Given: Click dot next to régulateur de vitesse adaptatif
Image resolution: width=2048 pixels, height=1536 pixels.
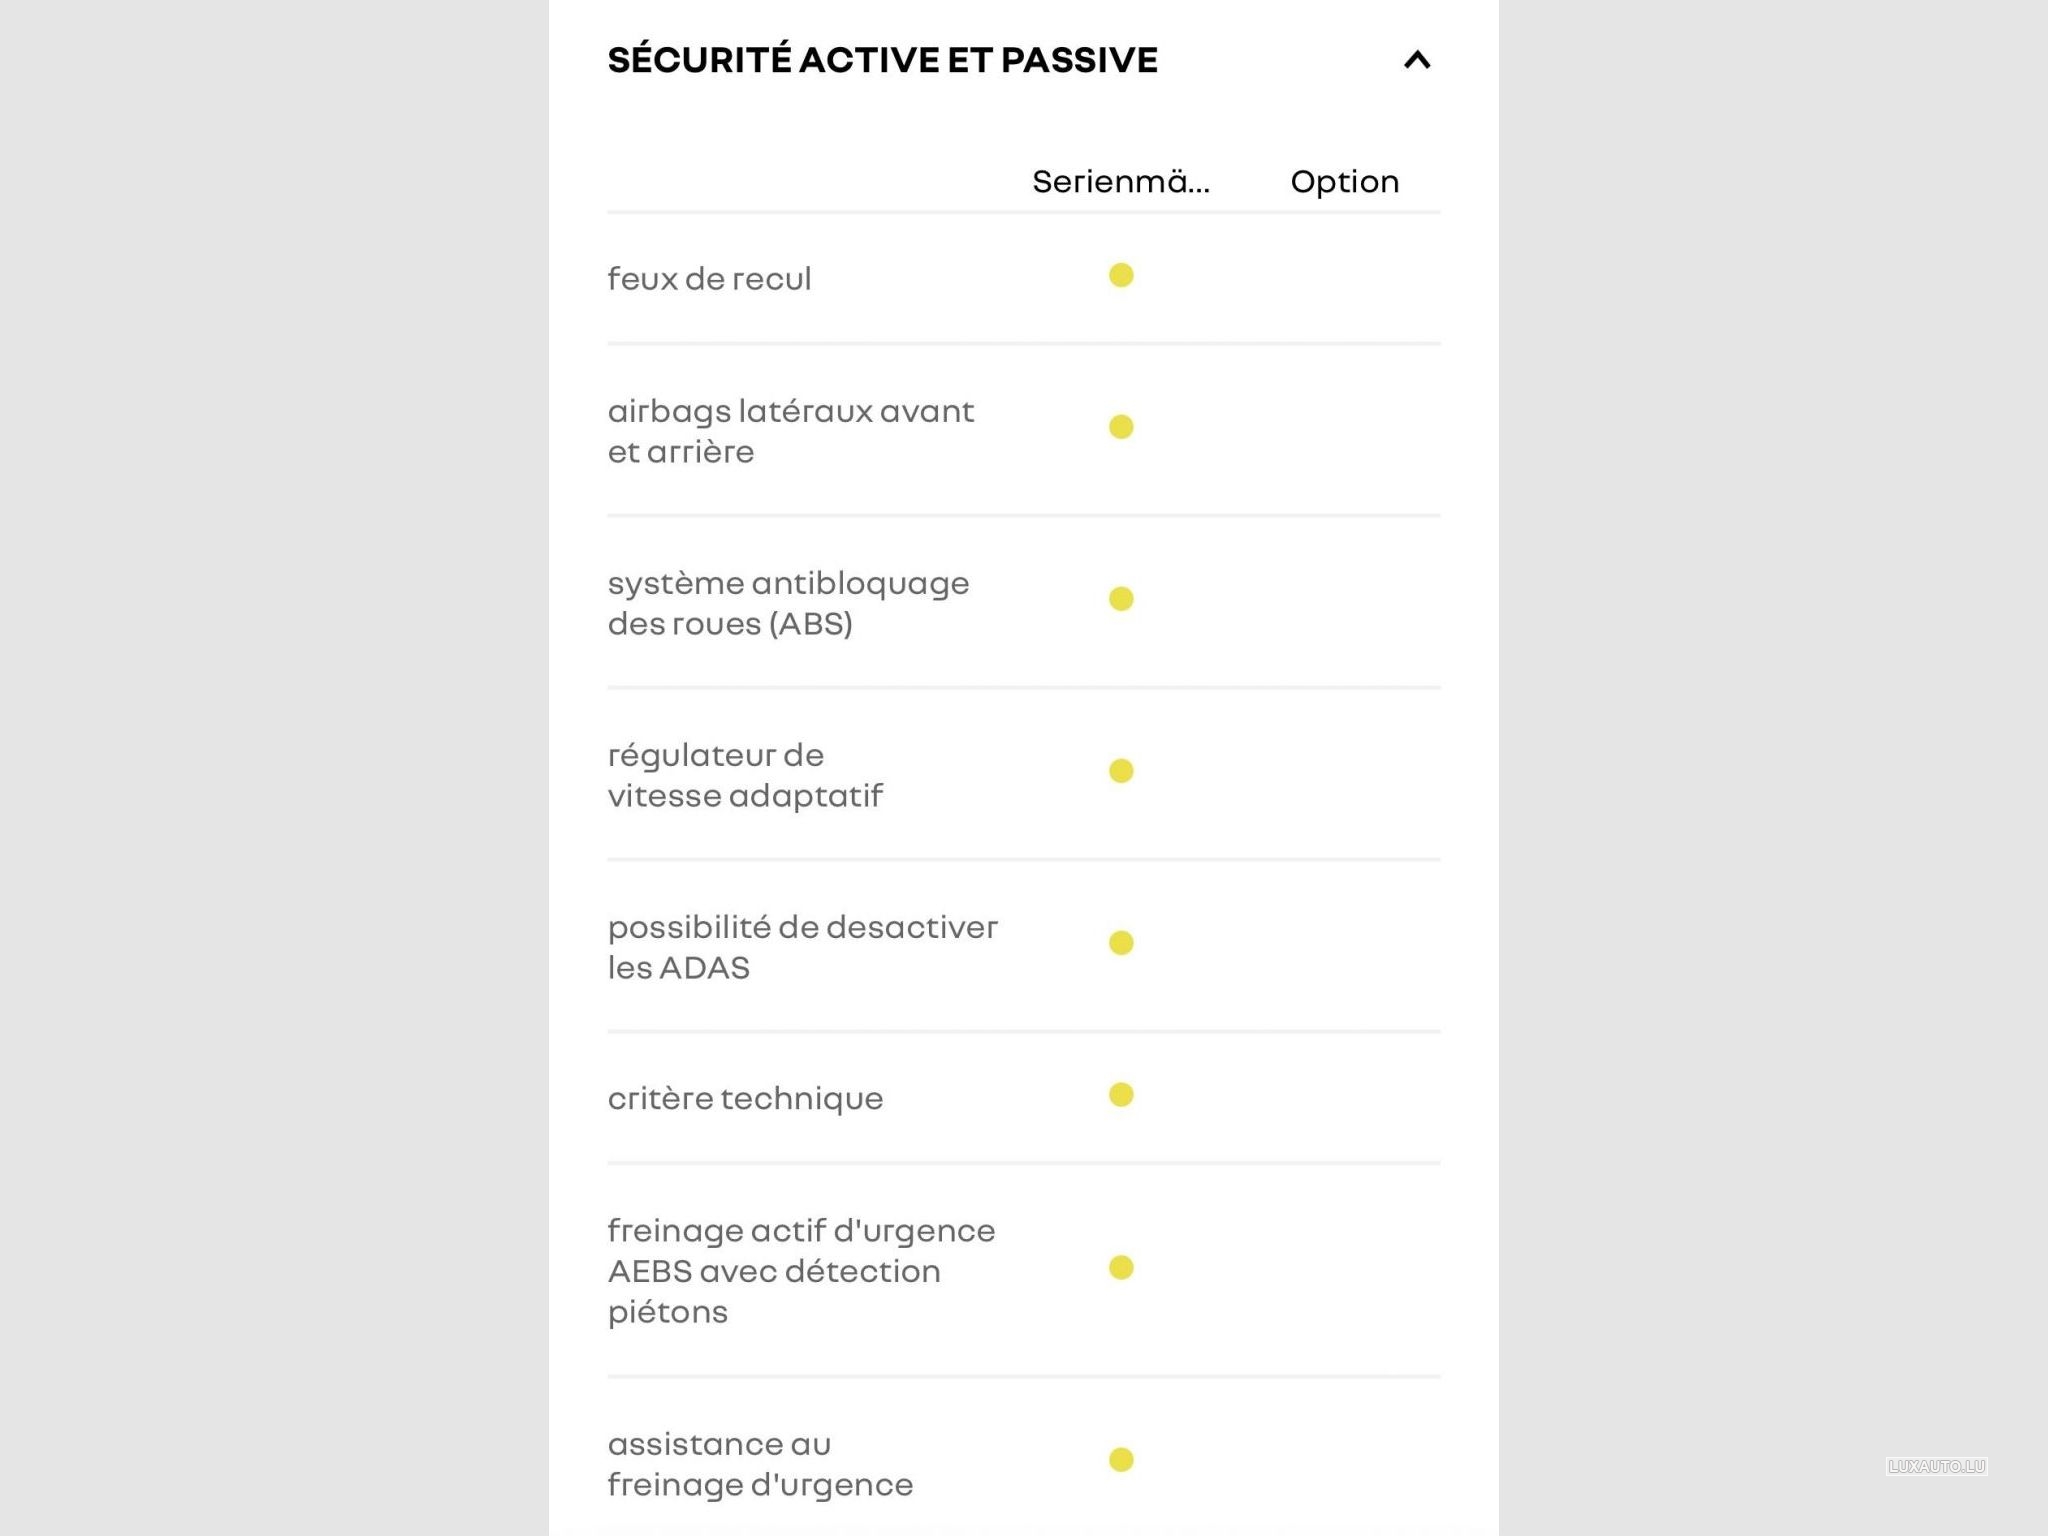Looking at the screenshot, I should click(1121, 771).
